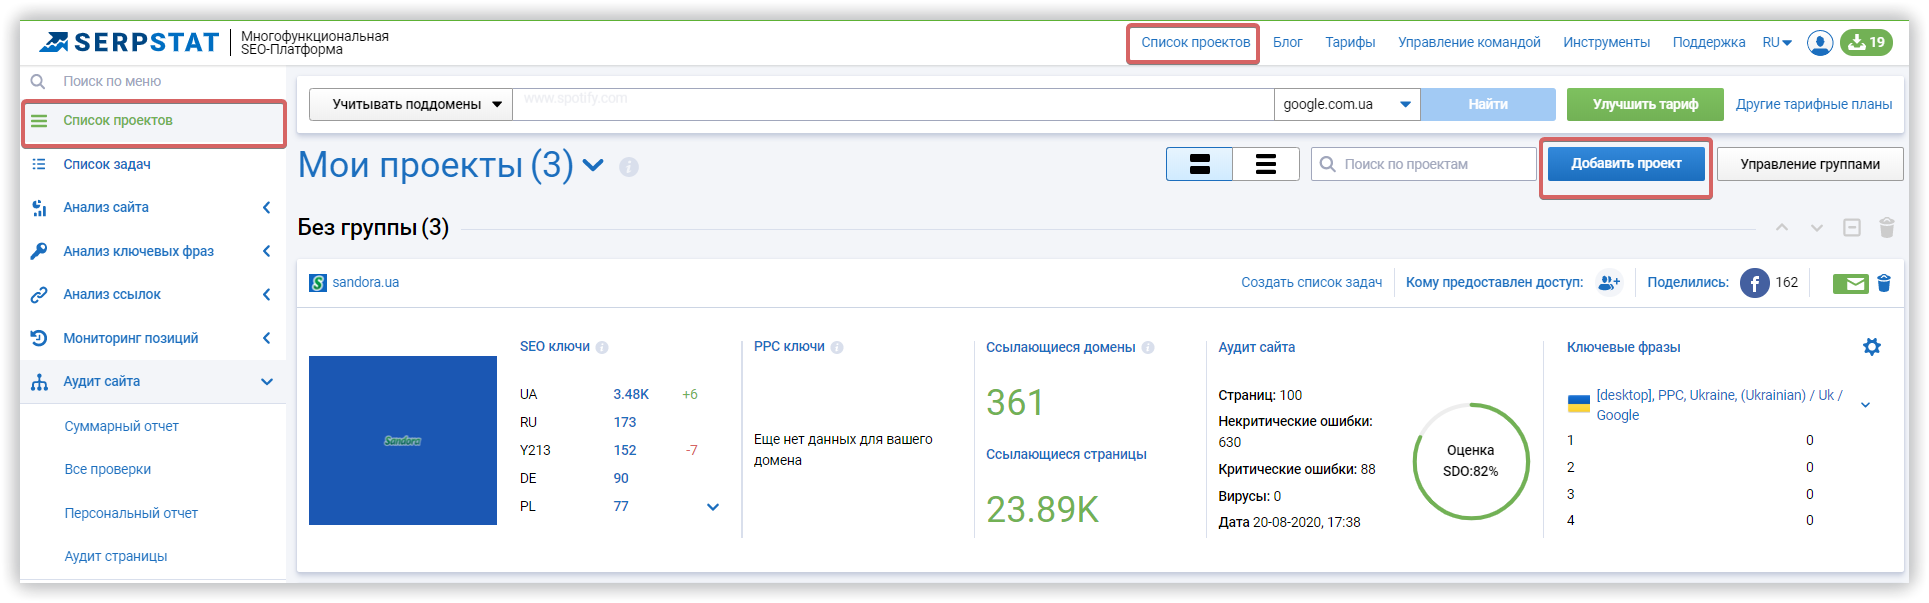Click the Улучшить тариф button
This screenshot has height=603, width=1929.
pos(1645,104)
